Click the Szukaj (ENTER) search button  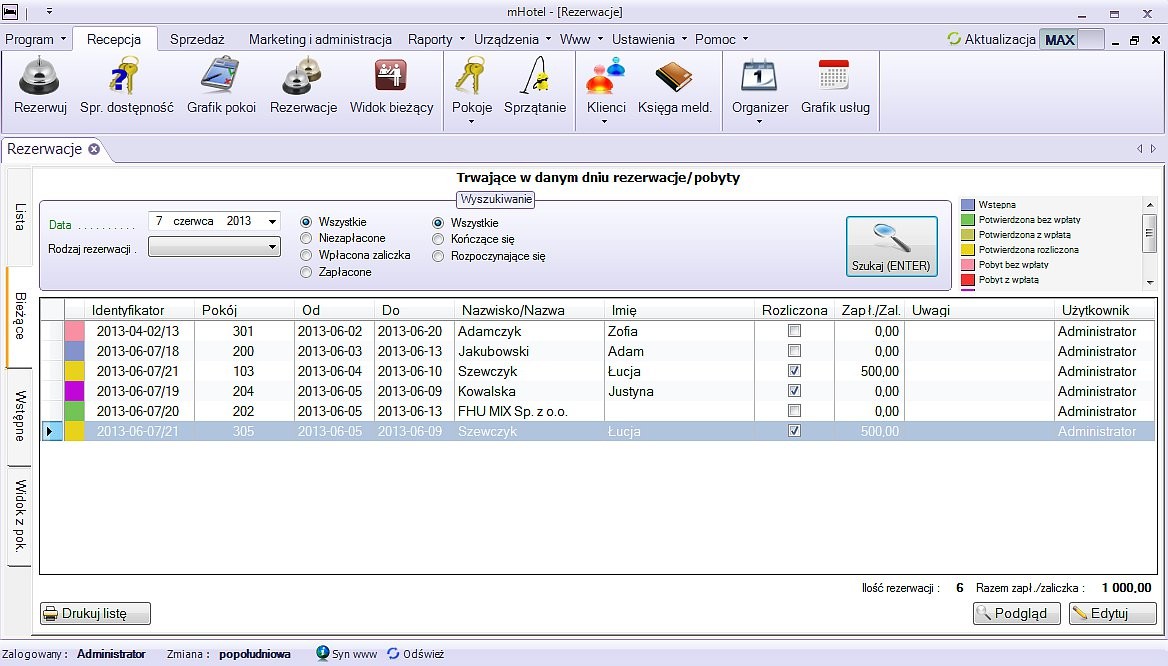coord(892,247)
